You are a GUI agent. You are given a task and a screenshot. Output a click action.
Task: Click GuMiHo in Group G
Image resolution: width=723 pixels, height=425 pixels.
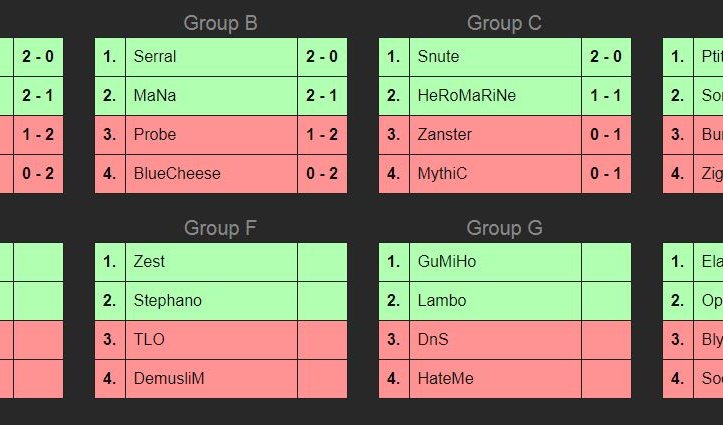447,262
